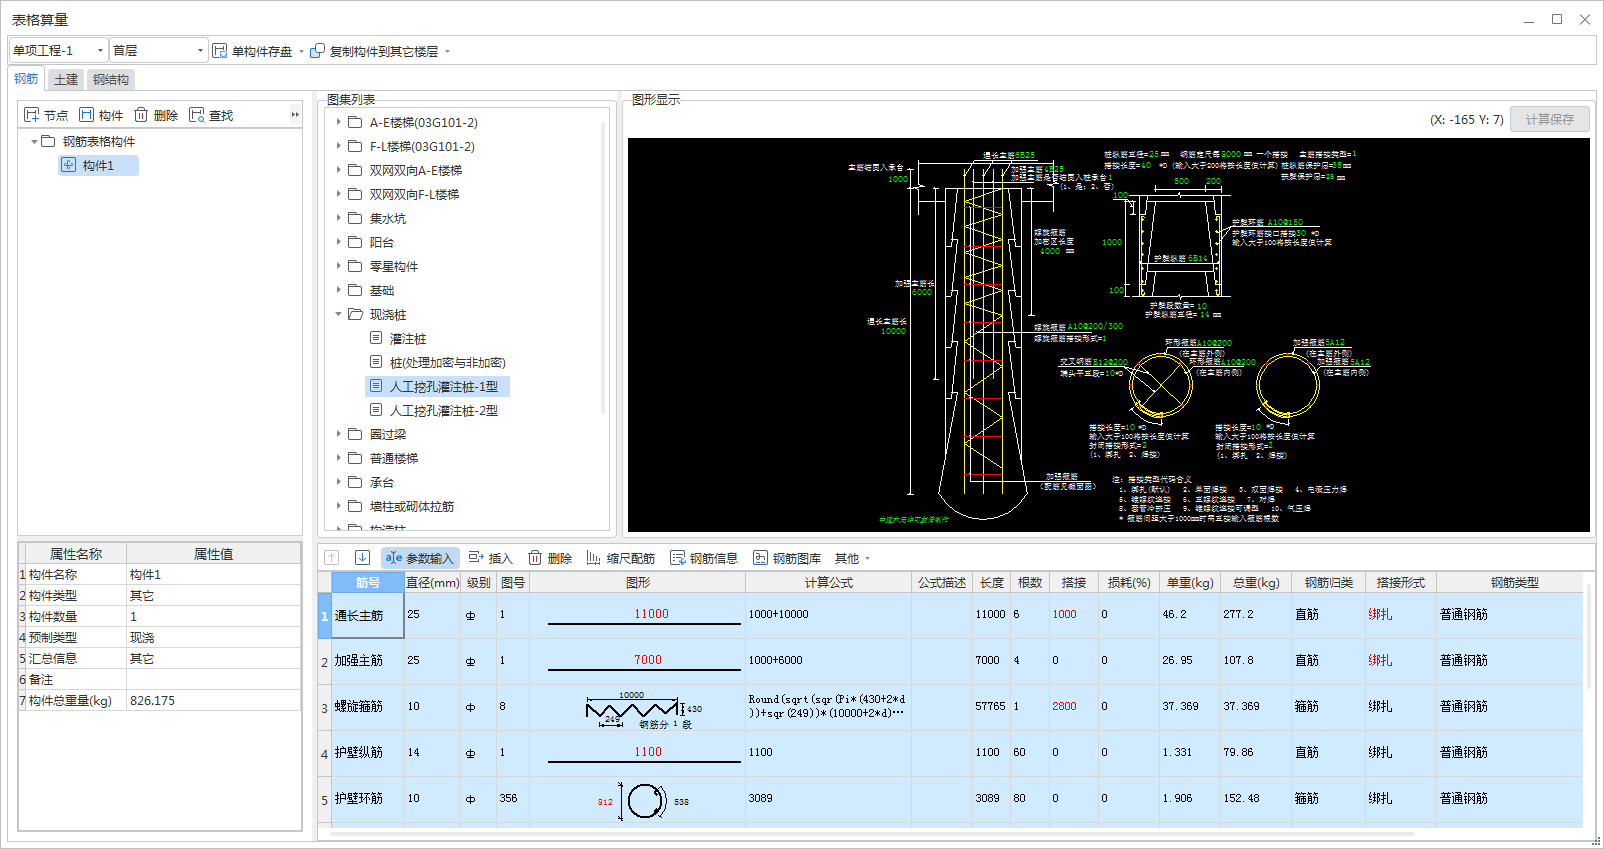Click the 单构件存盘 save icon
This screenshot has width=1604, height=849.
(x=219, y=51)
